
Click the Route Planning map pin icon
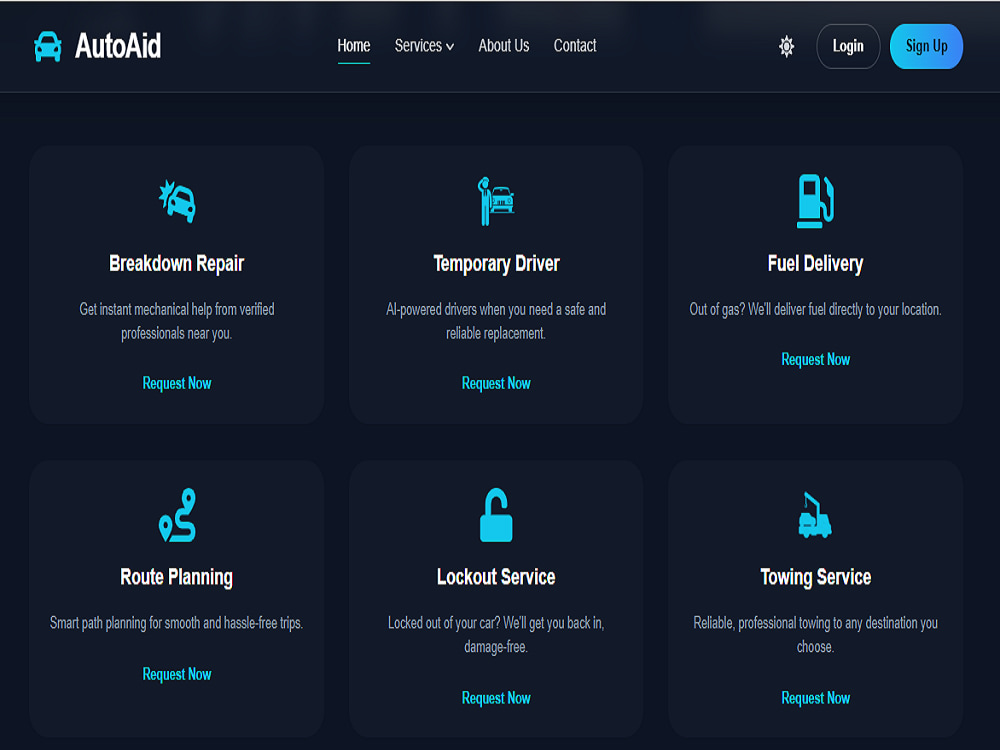pos(177,515)
